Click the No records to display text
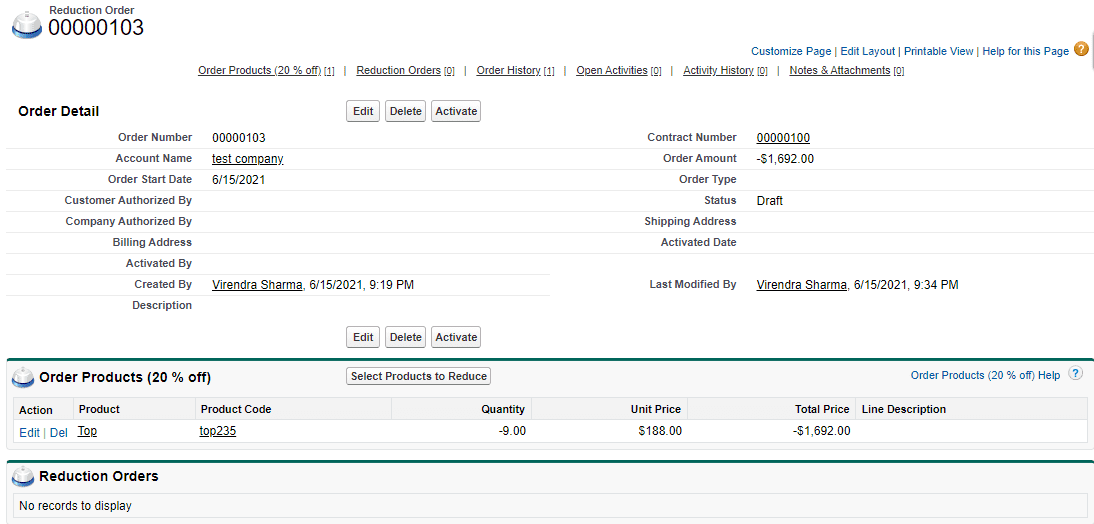This screenshot has width=1094, height=524. click(x=75, y=506)
